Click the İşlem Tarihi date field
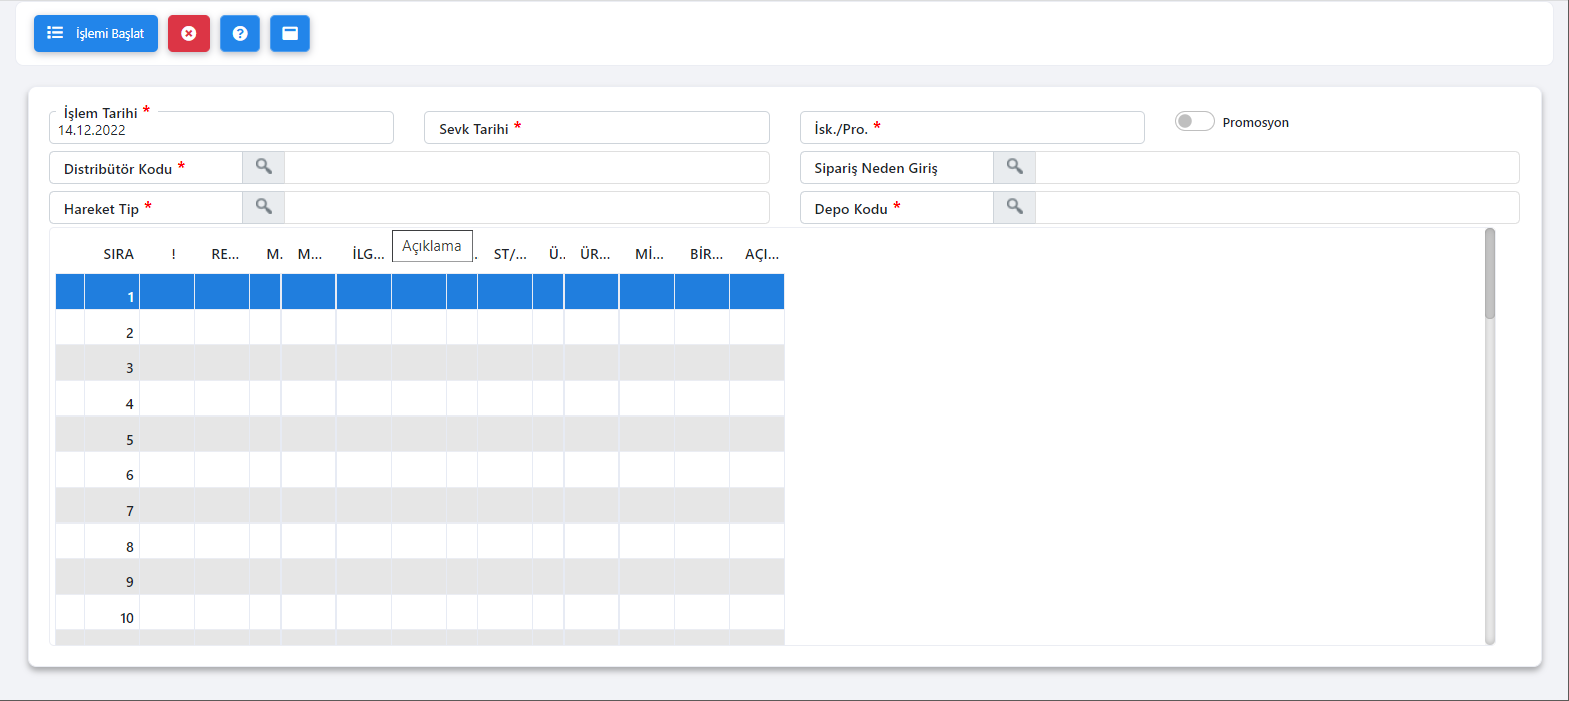The width and height of the screenshot is (1569, 701). pos(220,130)
